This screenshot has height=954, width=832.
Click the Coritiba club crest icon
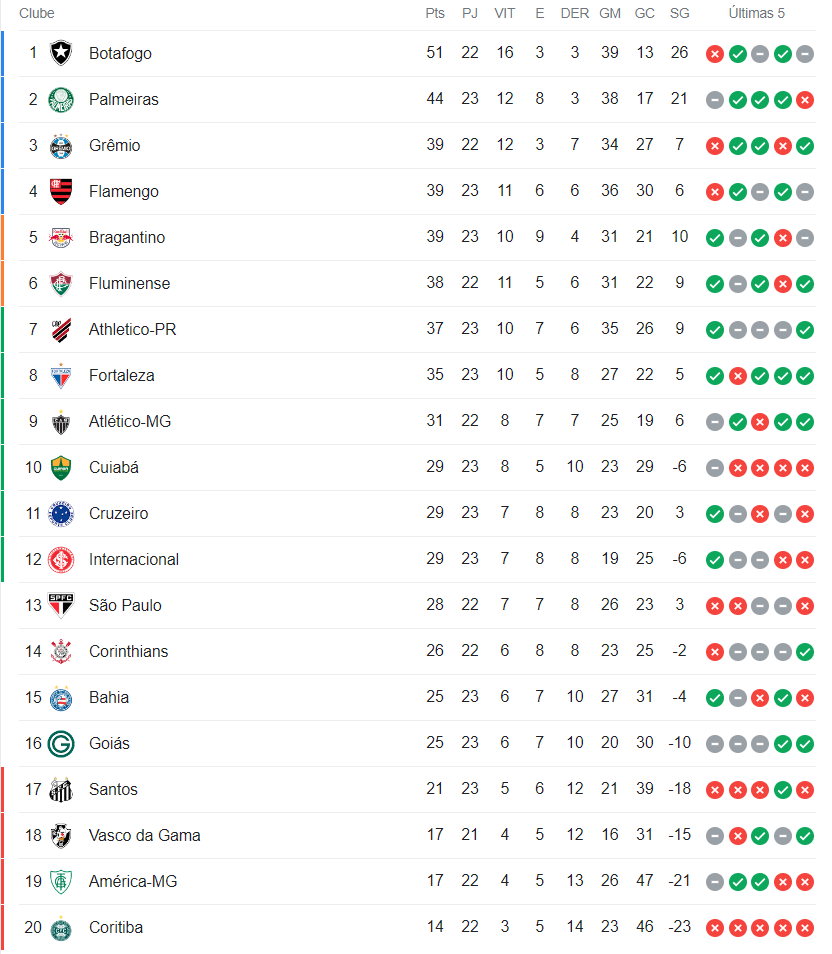(x=61, y=927)
